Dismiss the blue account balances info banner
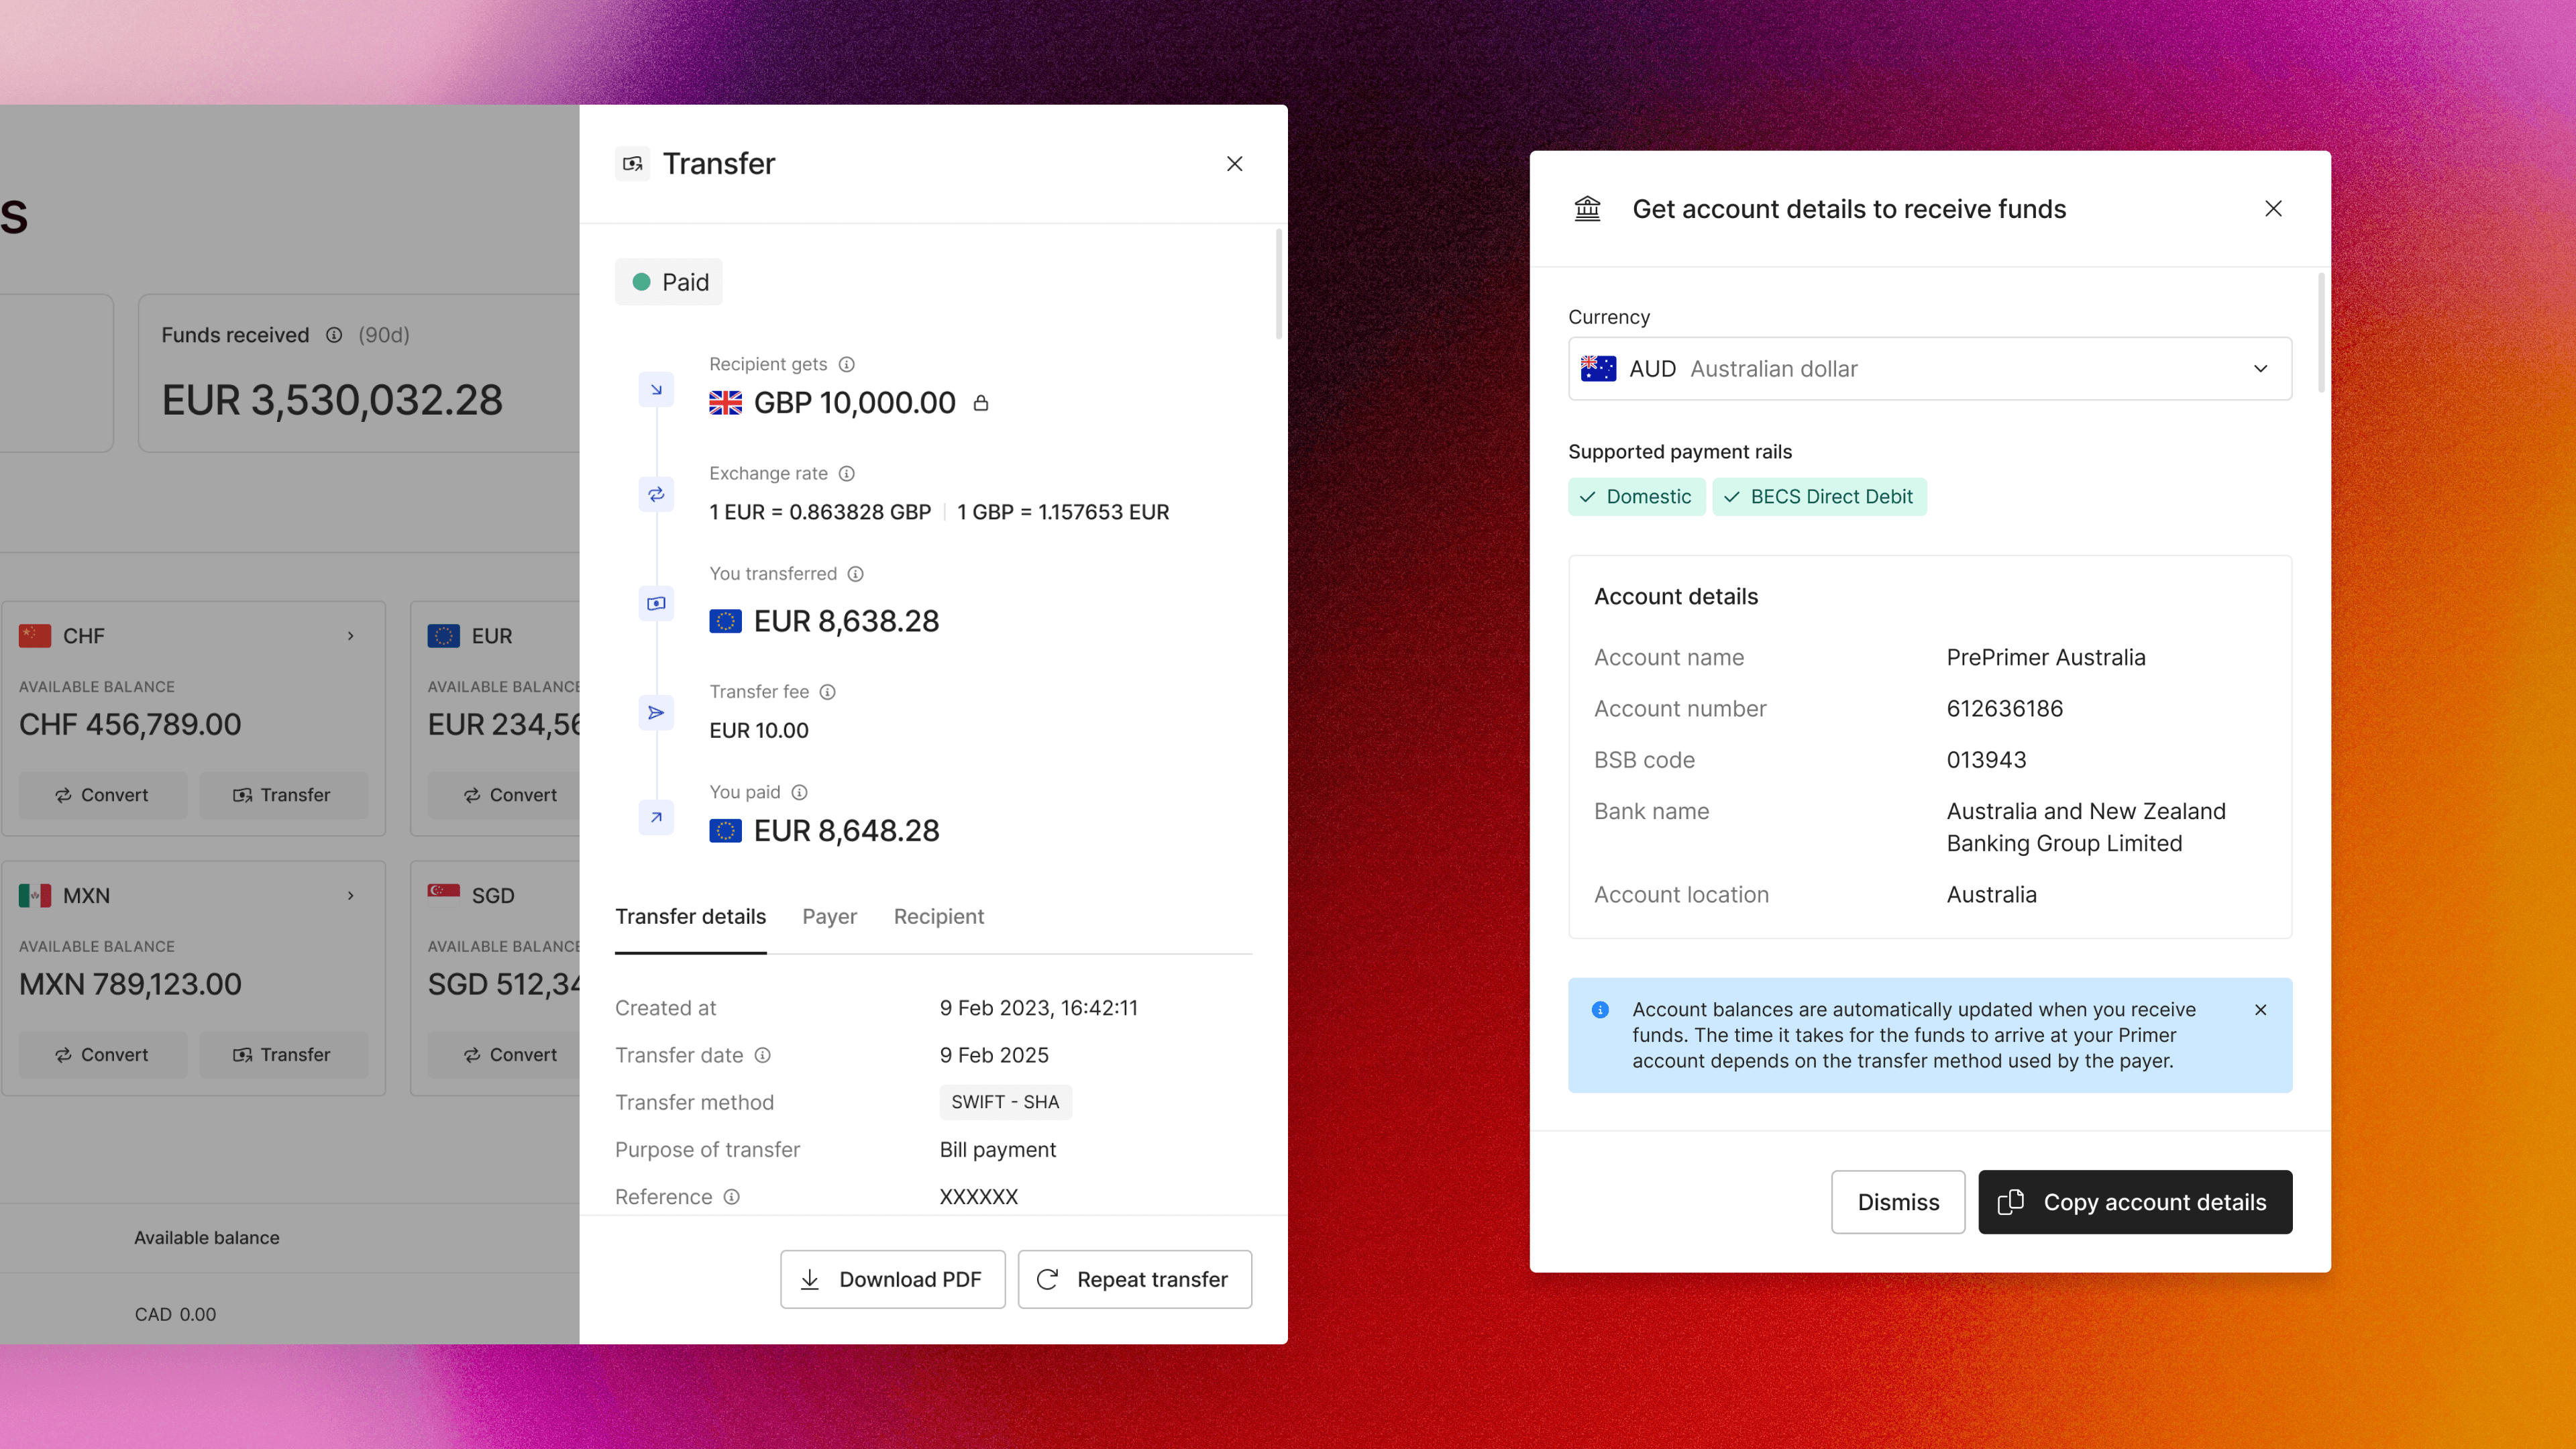The image size is (2576, 1449). [x=2260, y=1010]
